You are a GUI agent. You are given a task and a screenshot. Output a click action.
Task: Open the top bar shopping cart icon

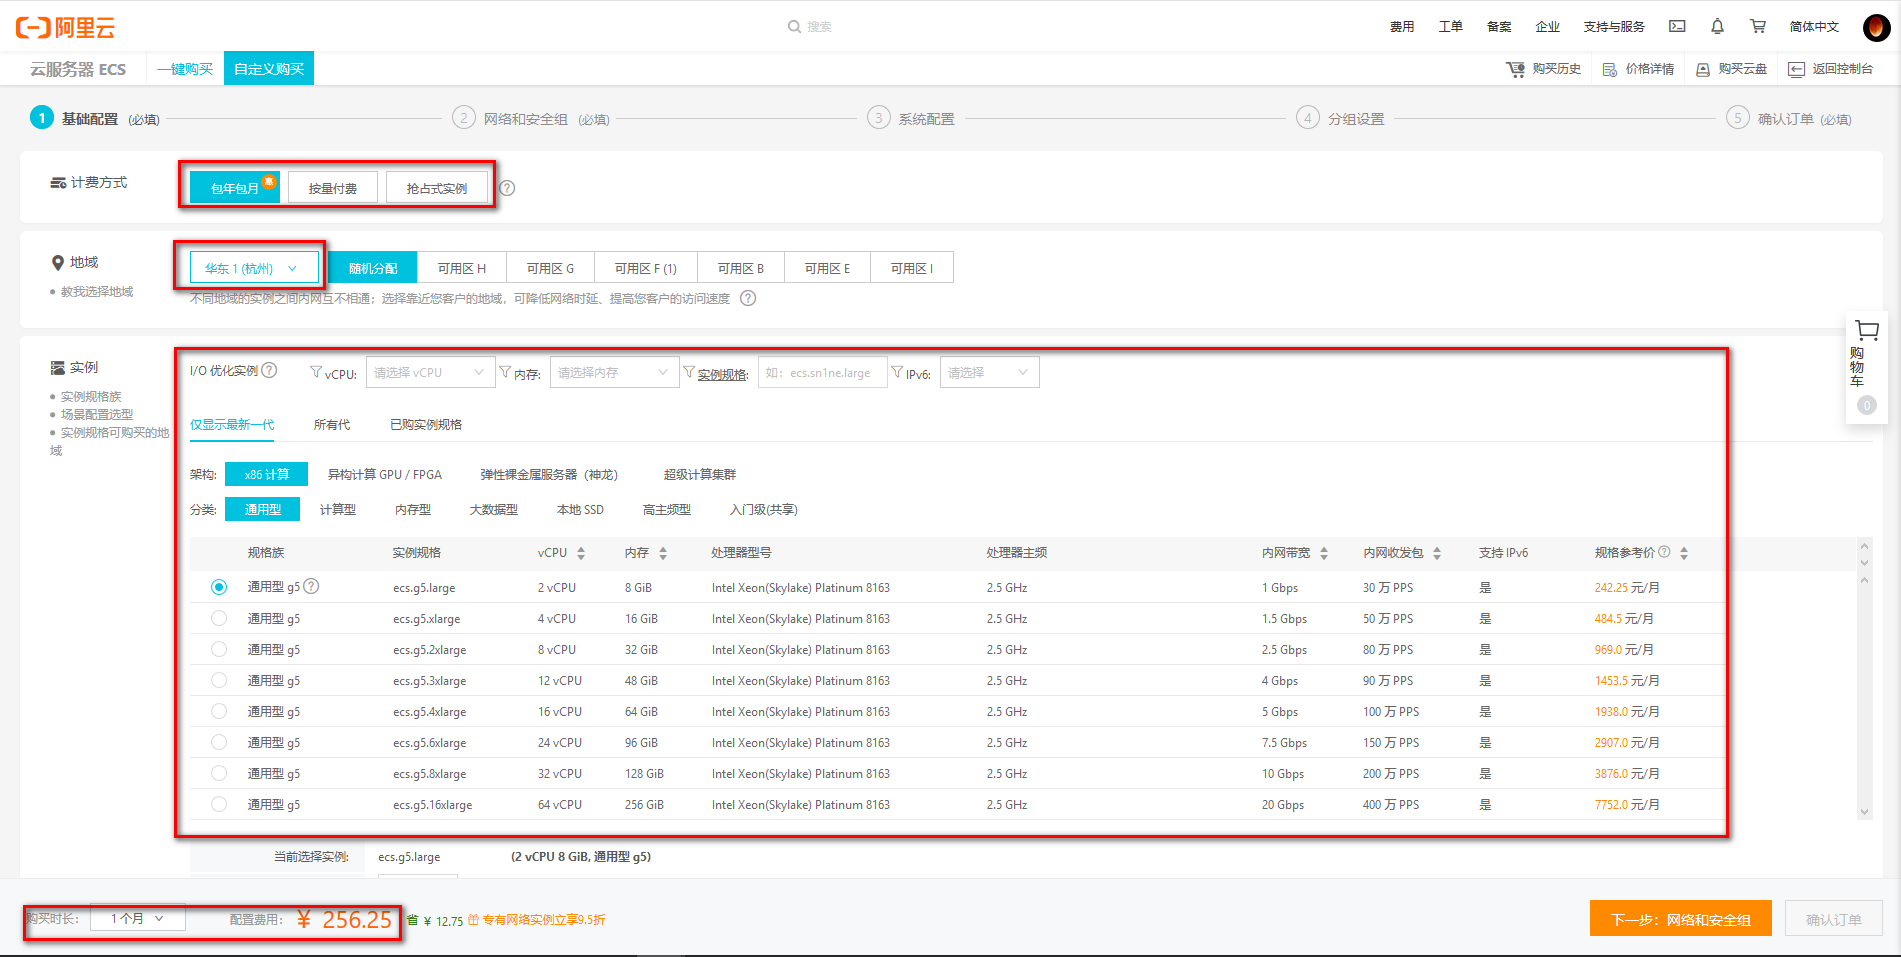pos(1757,27)
